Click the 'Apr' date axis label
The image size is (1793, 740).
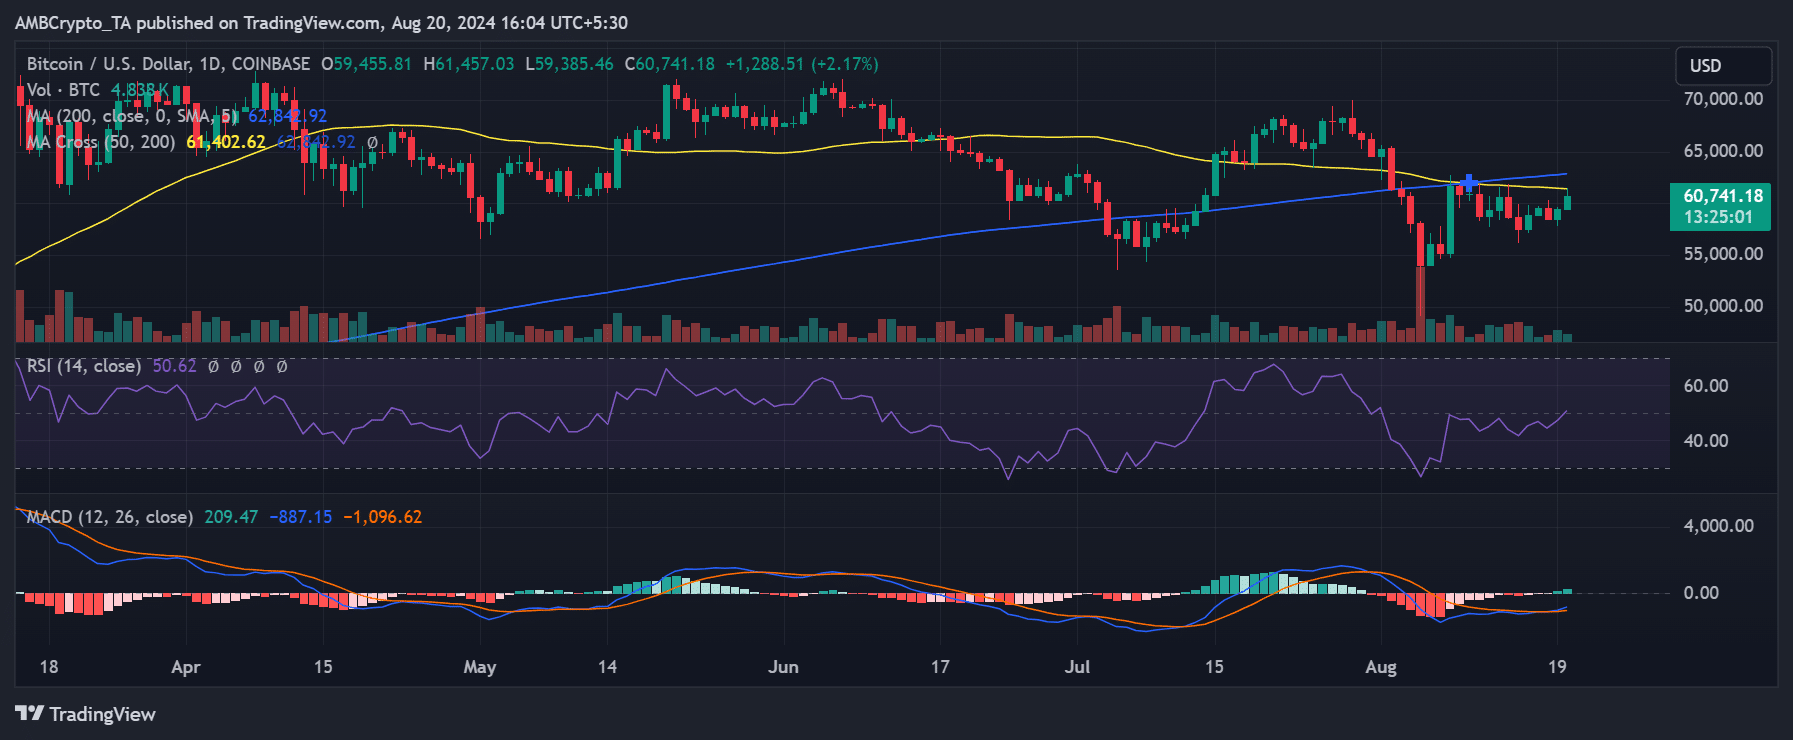[186, 667]
